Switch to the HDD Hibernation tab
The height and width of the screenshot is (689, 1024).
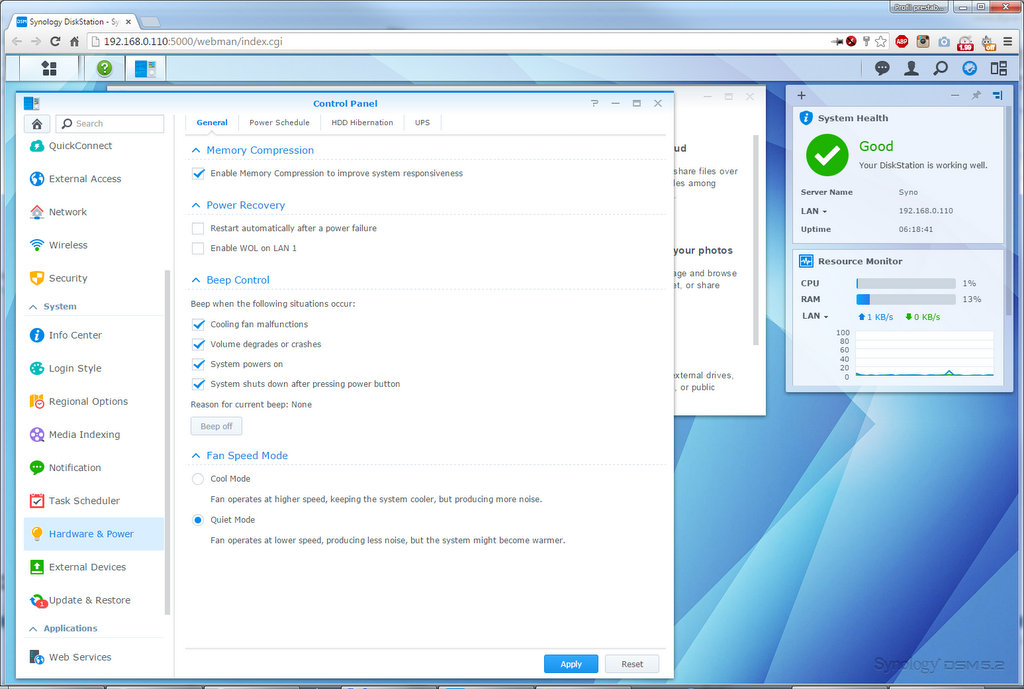pyautogui.click(x=362, y=123)
